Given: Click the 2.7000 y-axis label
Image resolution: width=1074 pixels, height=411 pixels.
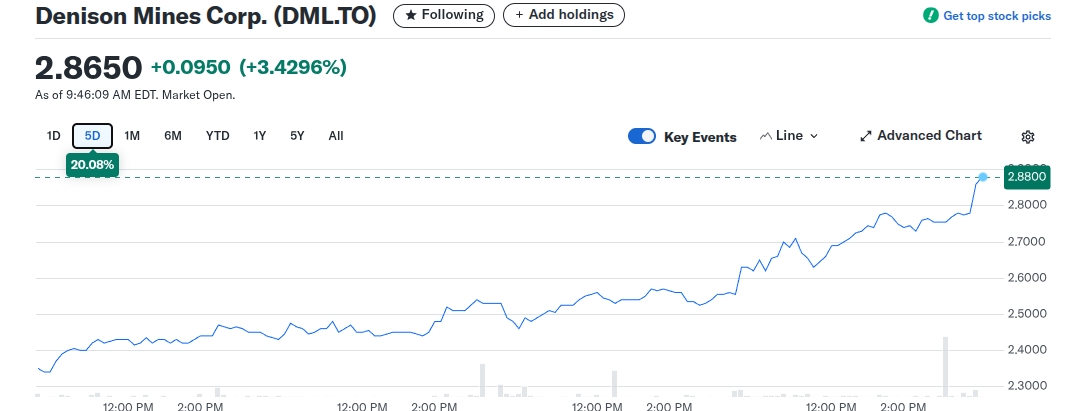Looking at the screenshot, I should pos(1026,241).
